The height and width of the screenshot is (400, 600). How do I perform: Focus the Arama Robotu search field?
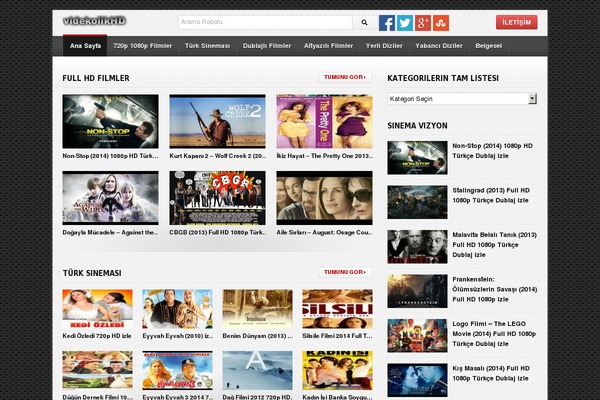(265, 23)
